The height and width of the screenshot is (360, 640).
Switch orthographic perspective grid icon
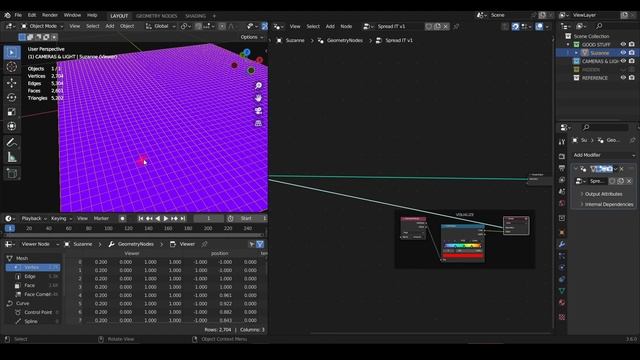tap(258, 123)
